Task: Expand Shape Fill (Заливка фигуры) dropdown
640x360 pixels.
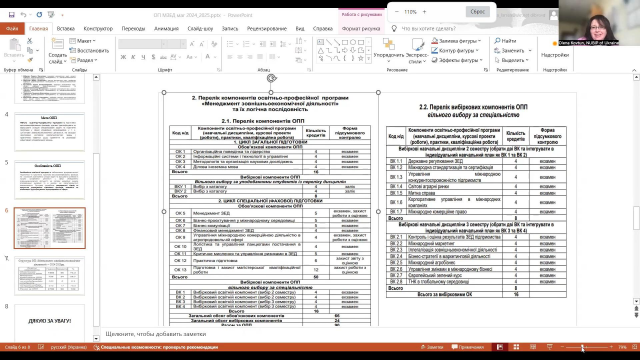Action: click(480, 41)
